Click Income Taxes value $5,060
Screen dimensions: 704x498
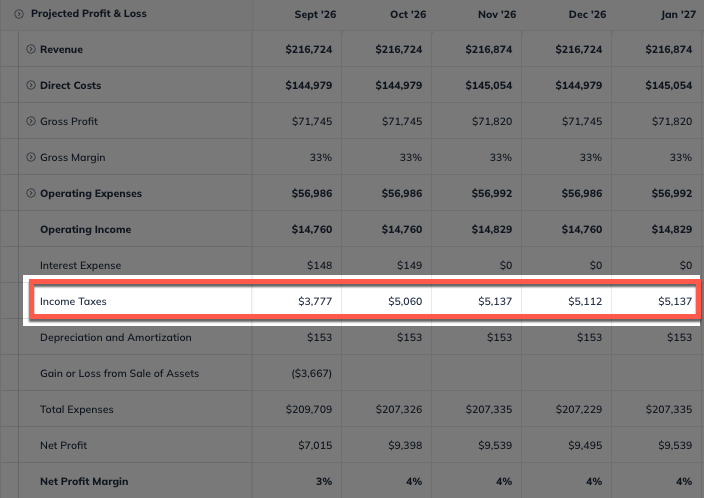tap(405, 301)
